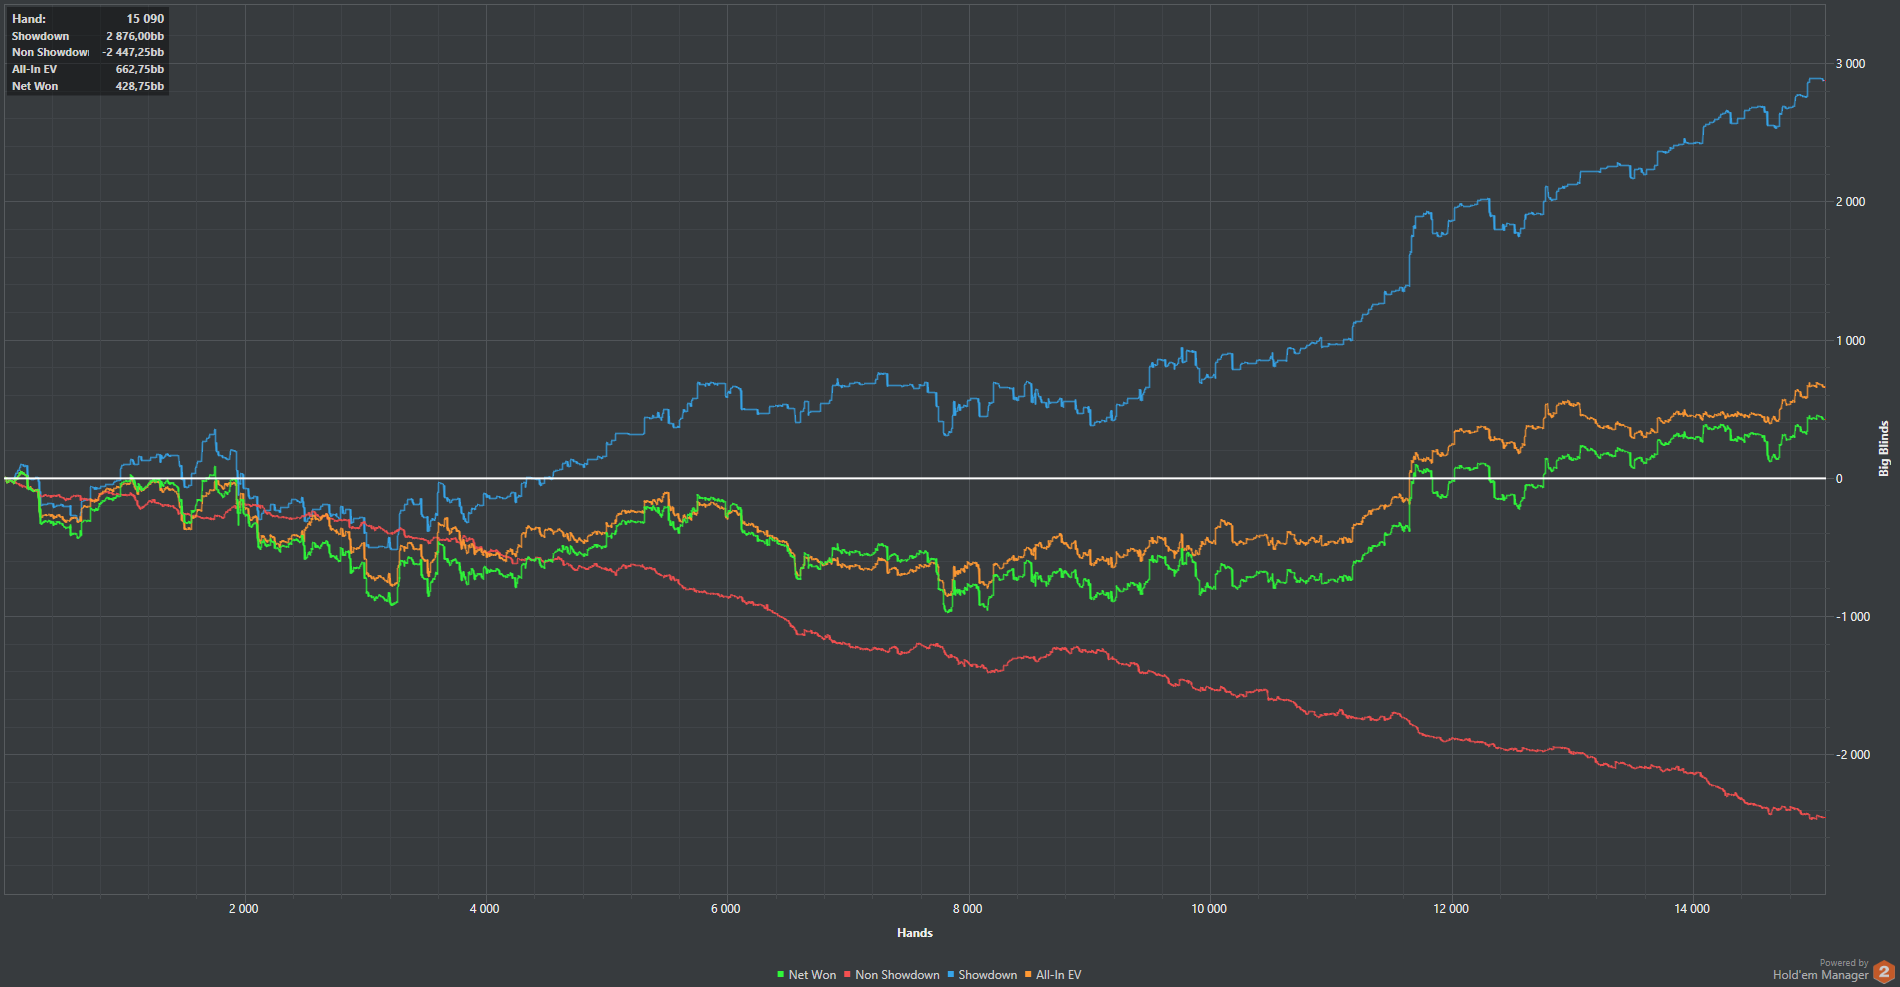1900x987 pixels.
Task: Click the red Non Showdown legend swatch
Action: (x=847, y=975)
